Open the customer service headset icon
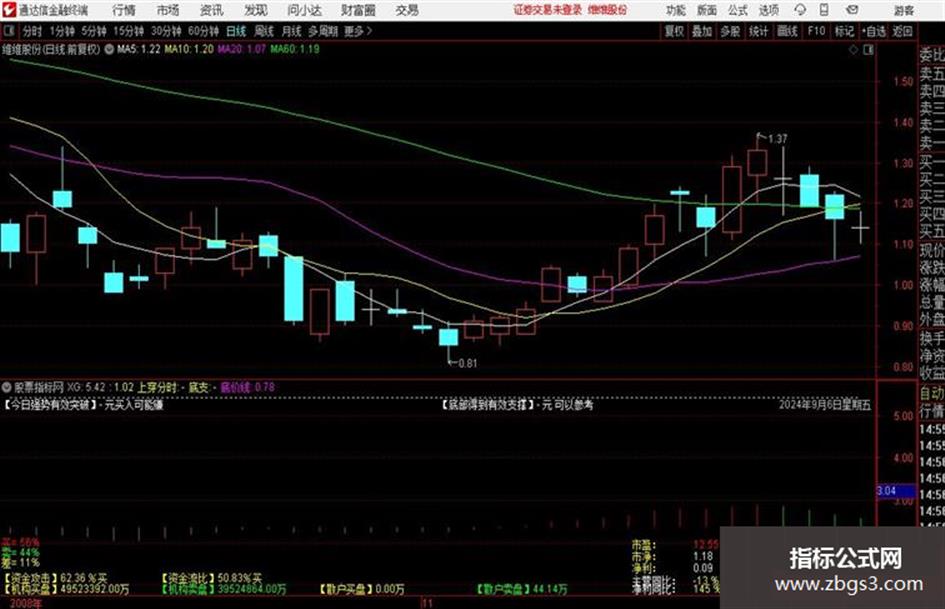The height and width of the screenshot is (609, 945). [800, 10]
